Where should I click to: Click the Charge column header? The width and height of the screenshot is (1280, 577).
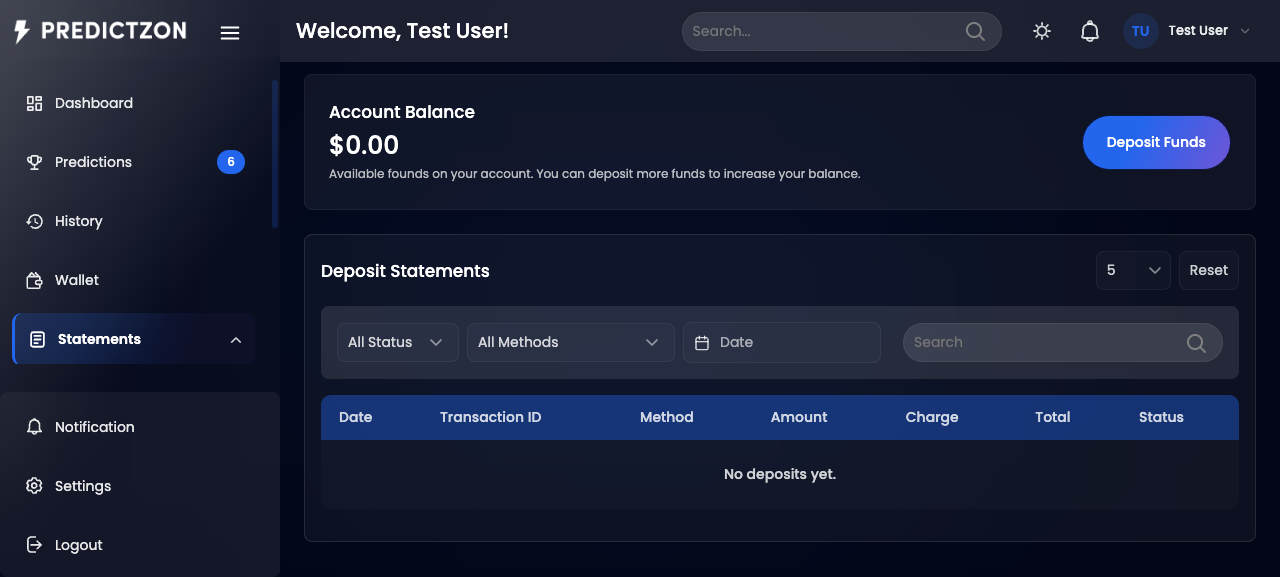(x=932, y=417)
